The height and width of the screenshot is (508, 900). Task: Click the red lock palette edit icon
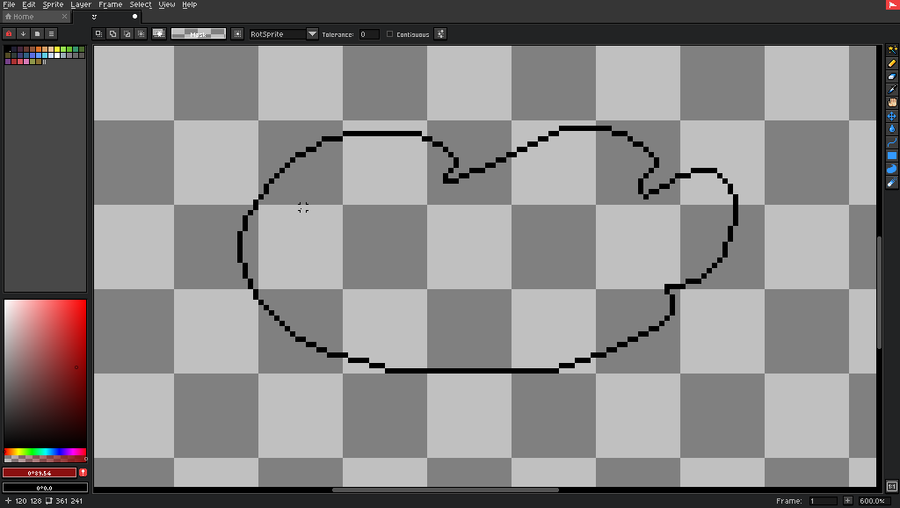tap(9, 34)
